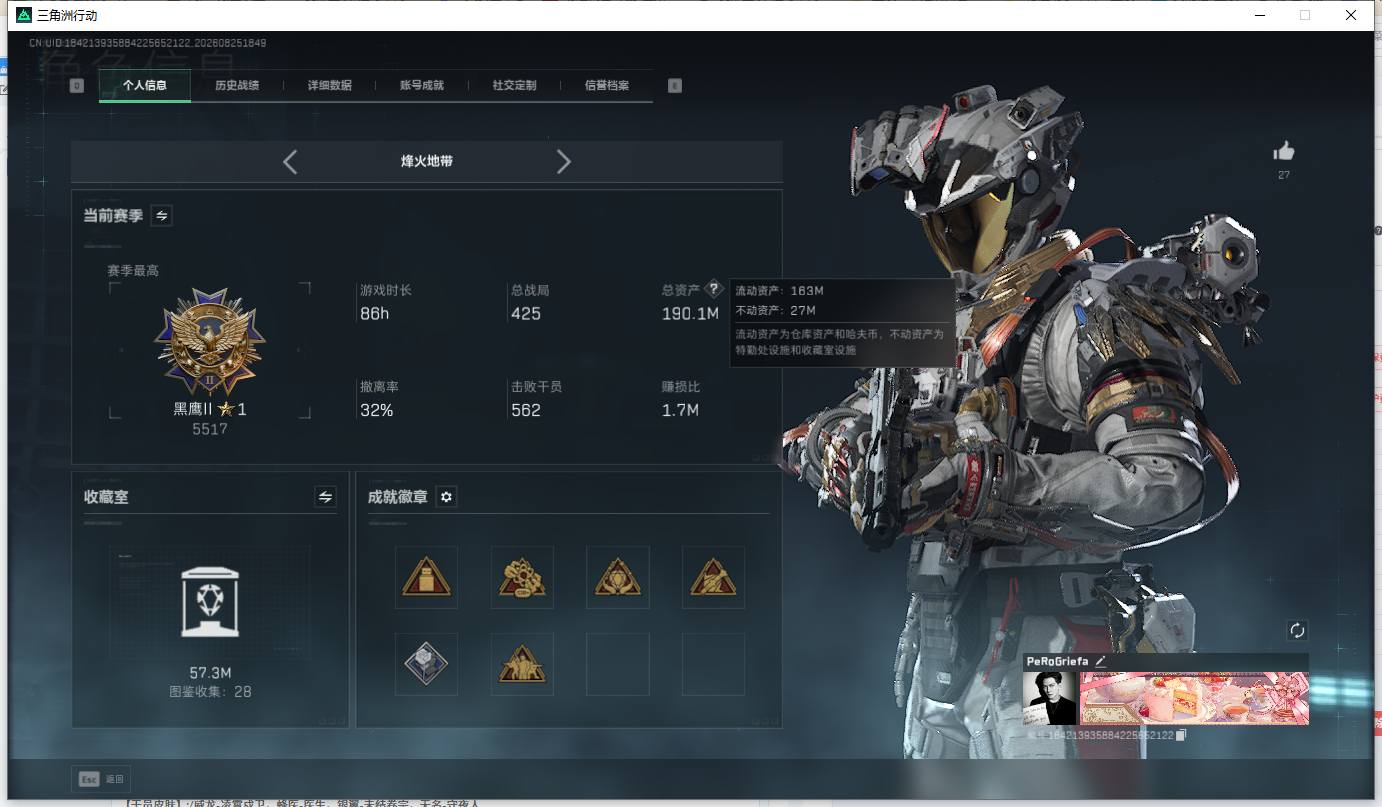Click the PeRoGriefa player name
The width and height of the screenshot is (1382, 807).
point(1058,661)
